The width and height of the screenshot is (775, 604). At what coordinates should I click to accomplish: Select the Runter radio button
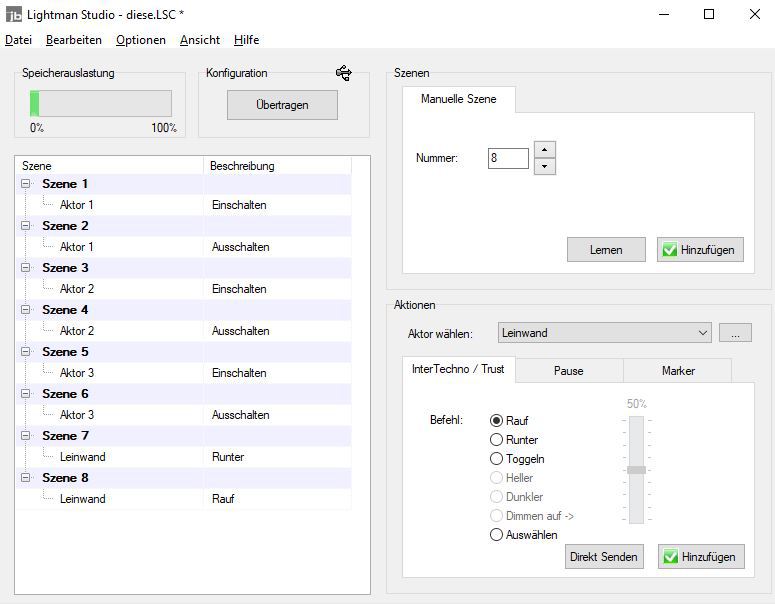tap(497, 440)
